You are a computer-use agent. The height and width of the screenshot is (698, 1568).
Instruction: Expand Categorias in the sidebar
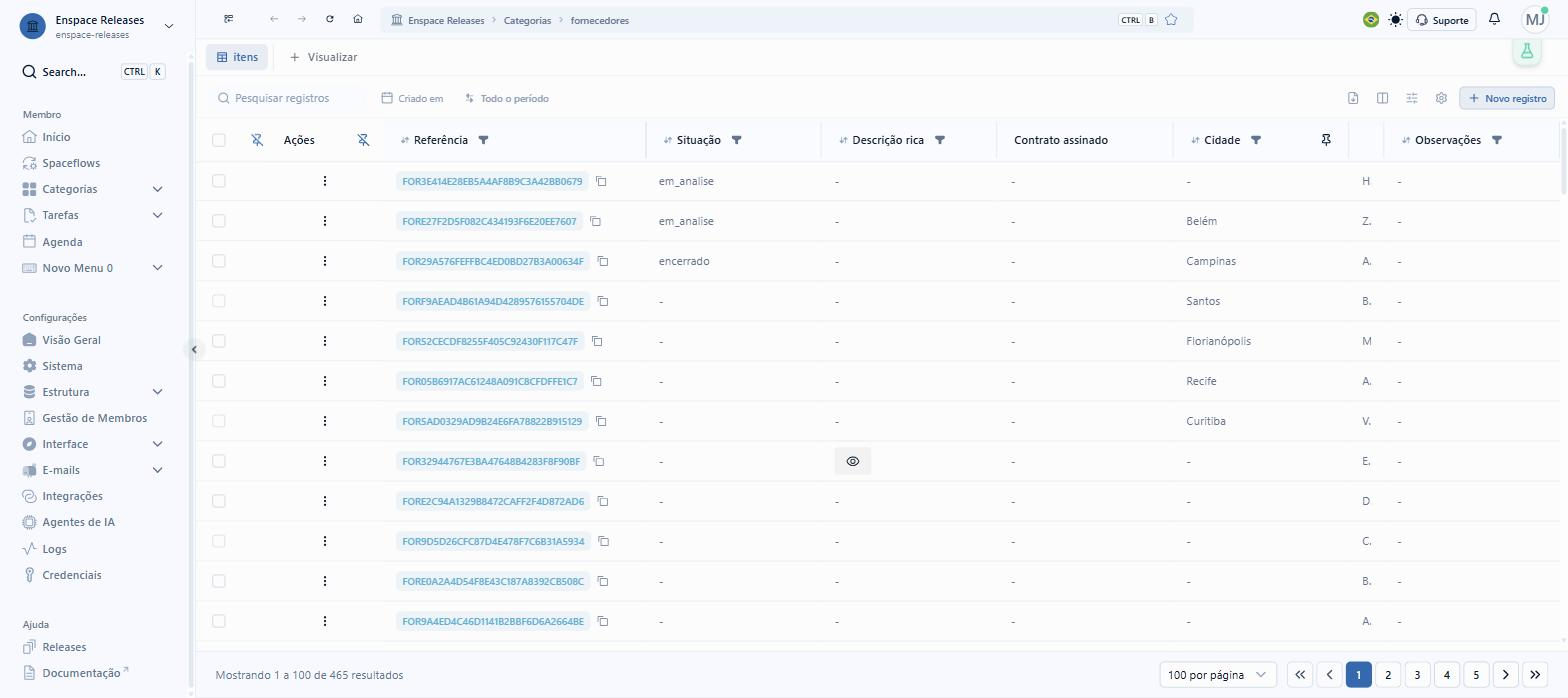coord(157,189)
